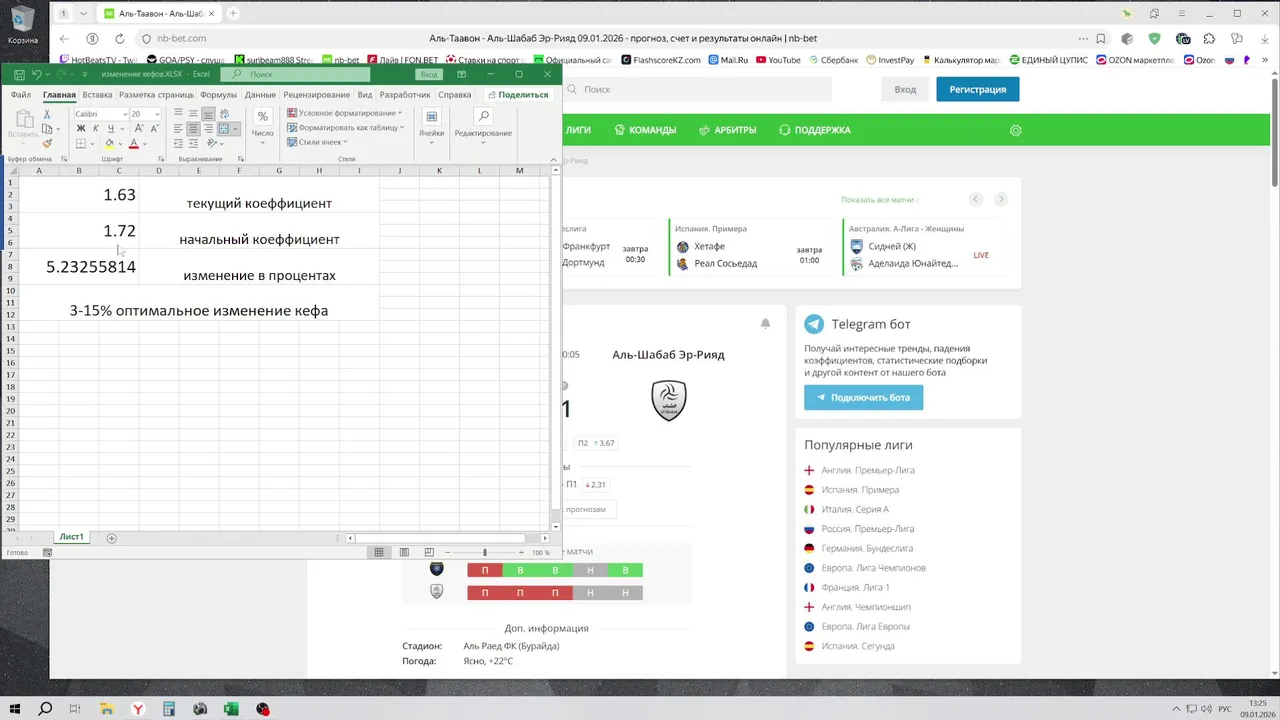Click Merge and Center cells button
The image size is (1280, 720).
(224, 128)
